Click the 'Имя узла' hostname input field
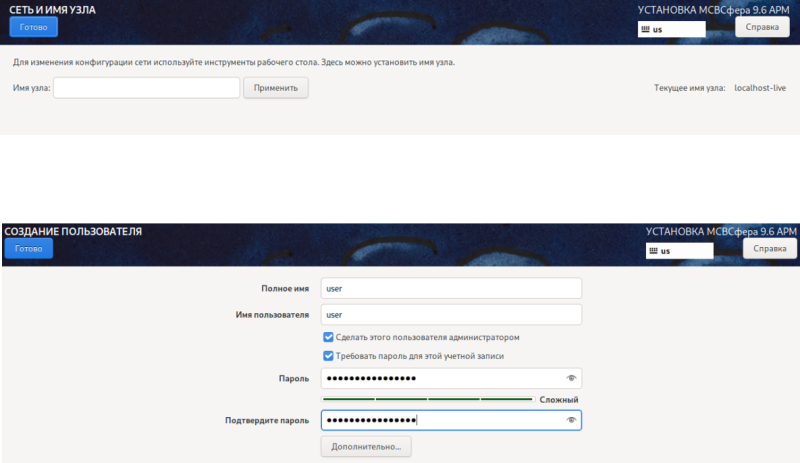This screenshot has width=800, height=463. (147, 88)
